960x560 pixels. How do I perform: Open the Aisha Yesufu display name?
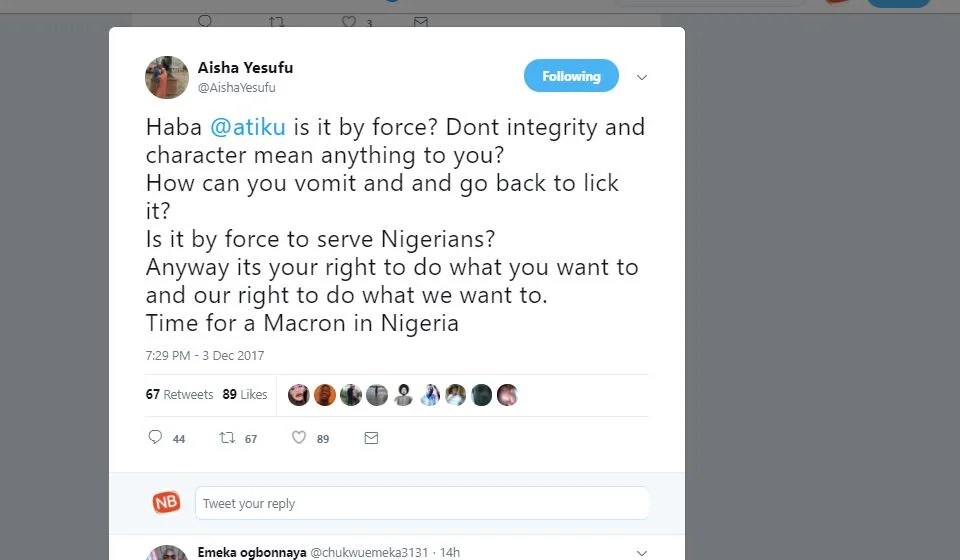pyautogui.click(x=245, y=68)
